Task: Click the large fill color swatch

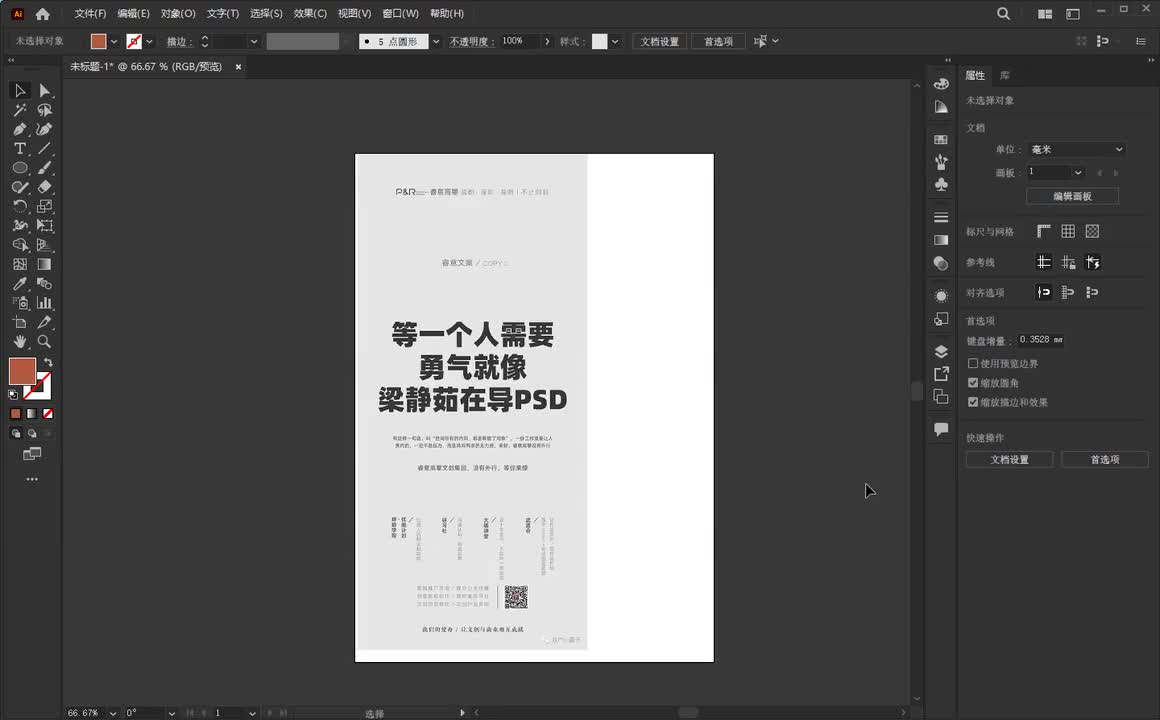Action: pyautogui.click(x=22, y=371)
